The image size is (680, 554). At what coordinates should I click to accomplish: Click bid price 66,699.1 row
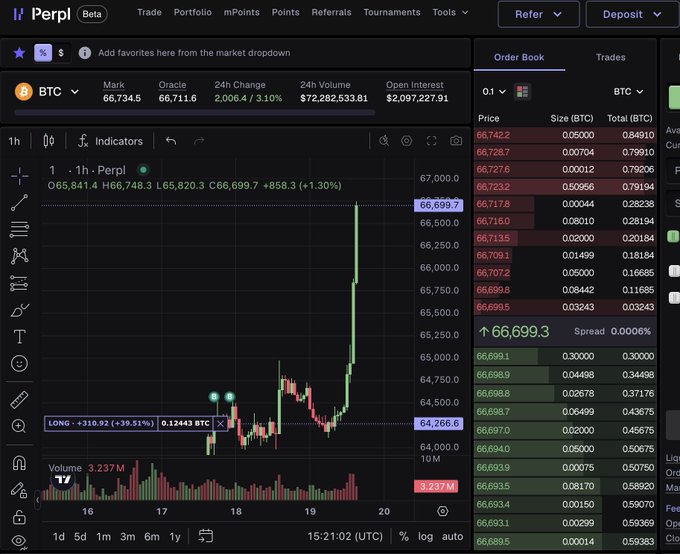pyautogui.click(x=565, y=356)
